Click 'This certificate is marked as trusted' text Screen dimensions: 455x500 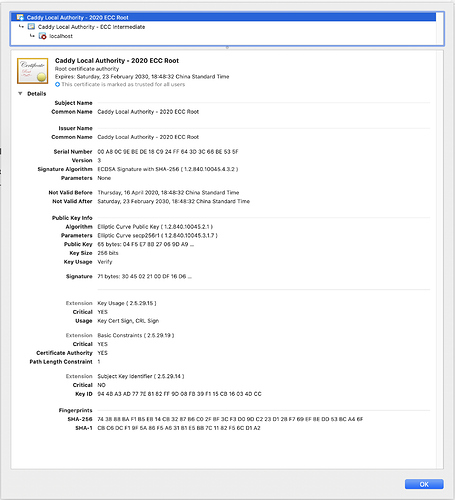click(x=123, y=85)
